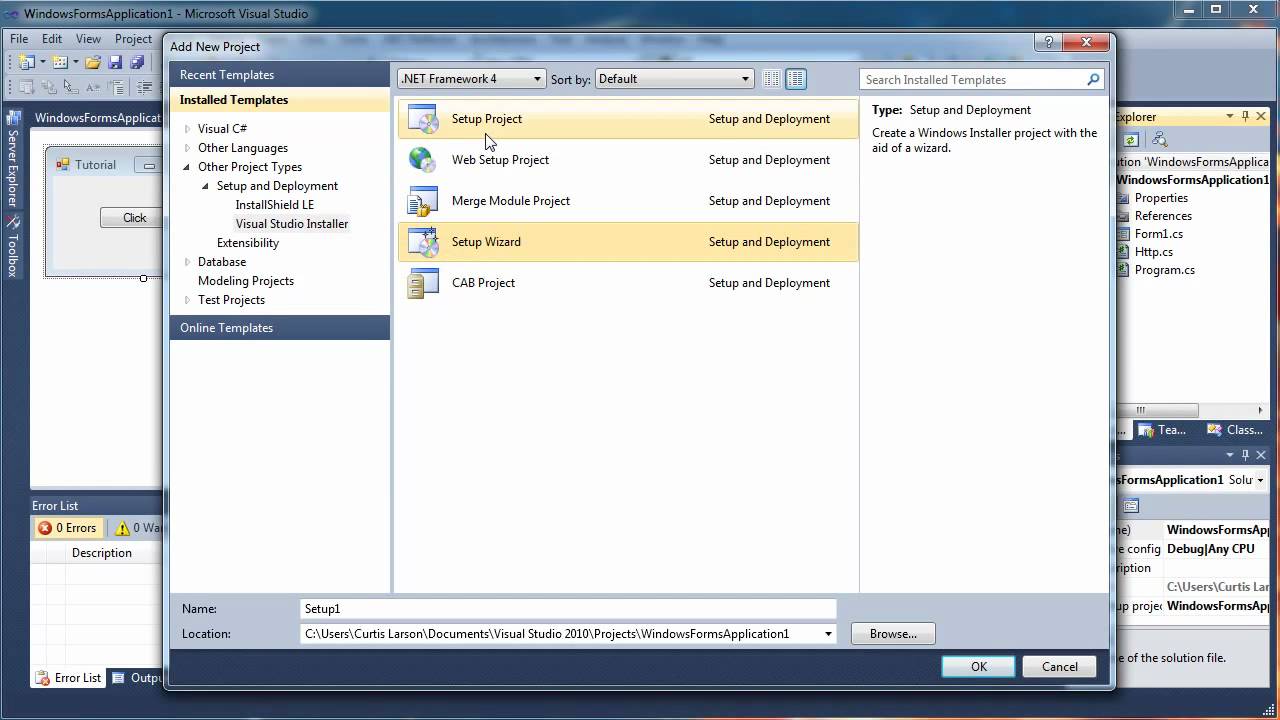This screenshot has width=1280, height=720.
Task: Open the View menu
Action: 88,39
